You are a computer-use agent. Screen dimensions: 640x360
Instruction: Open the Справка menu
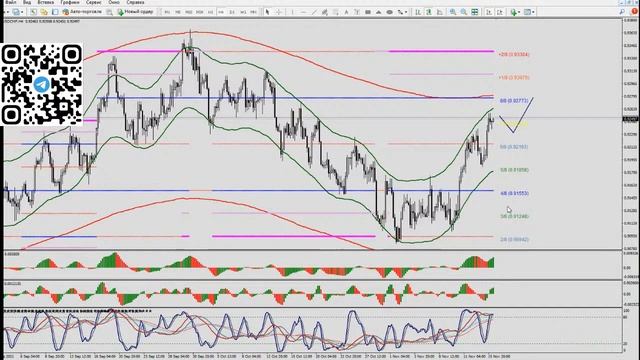[x=135, y=2]
